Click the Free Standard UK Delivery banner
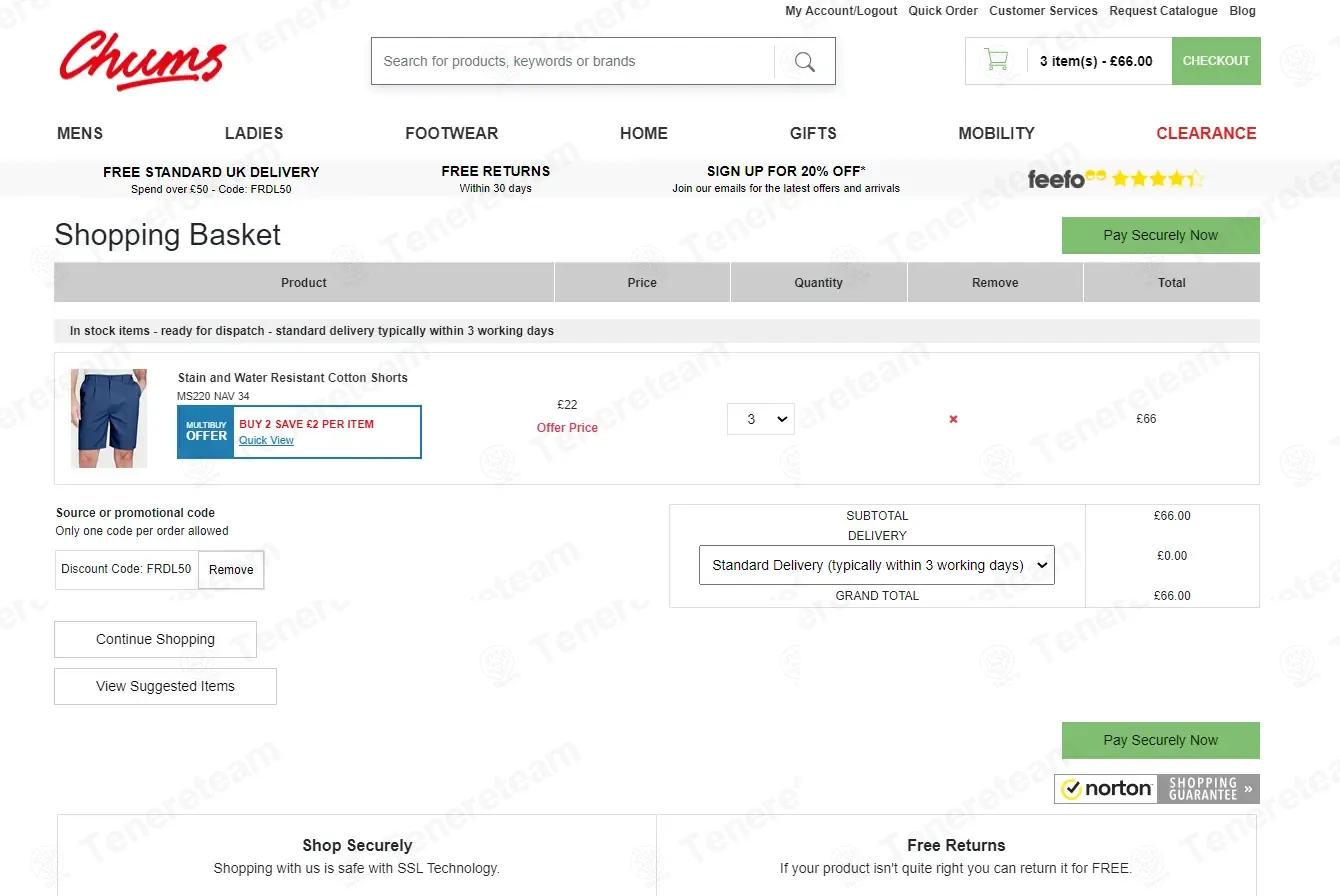 [211, 179]
